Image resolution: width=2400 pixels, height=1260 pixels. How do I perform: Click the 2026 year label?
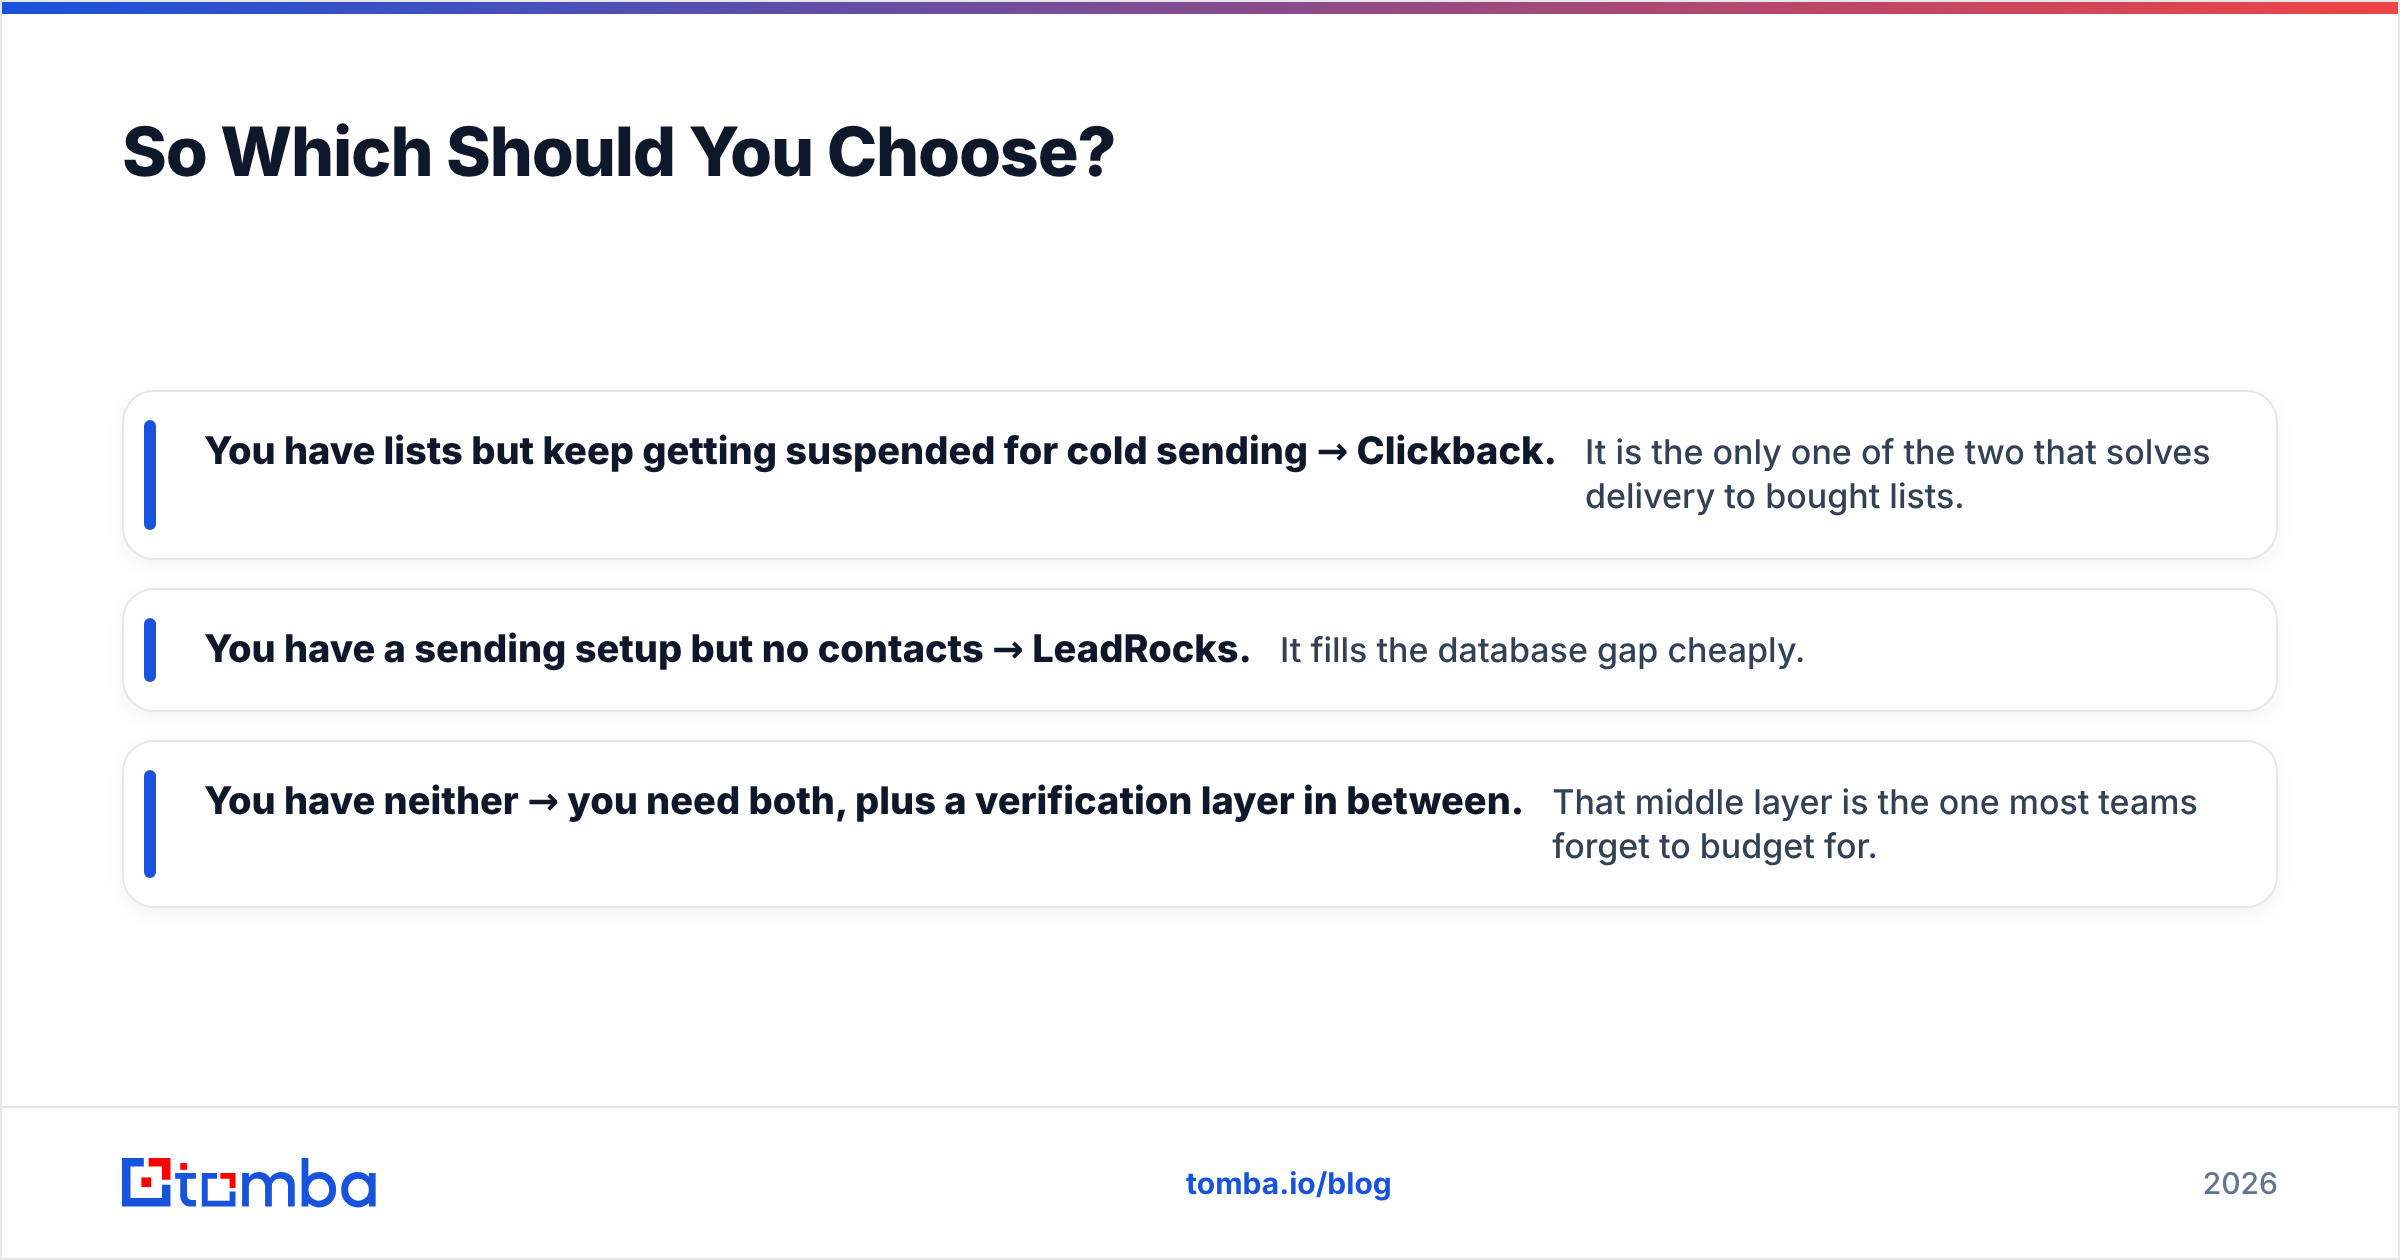point(2240,1184)
